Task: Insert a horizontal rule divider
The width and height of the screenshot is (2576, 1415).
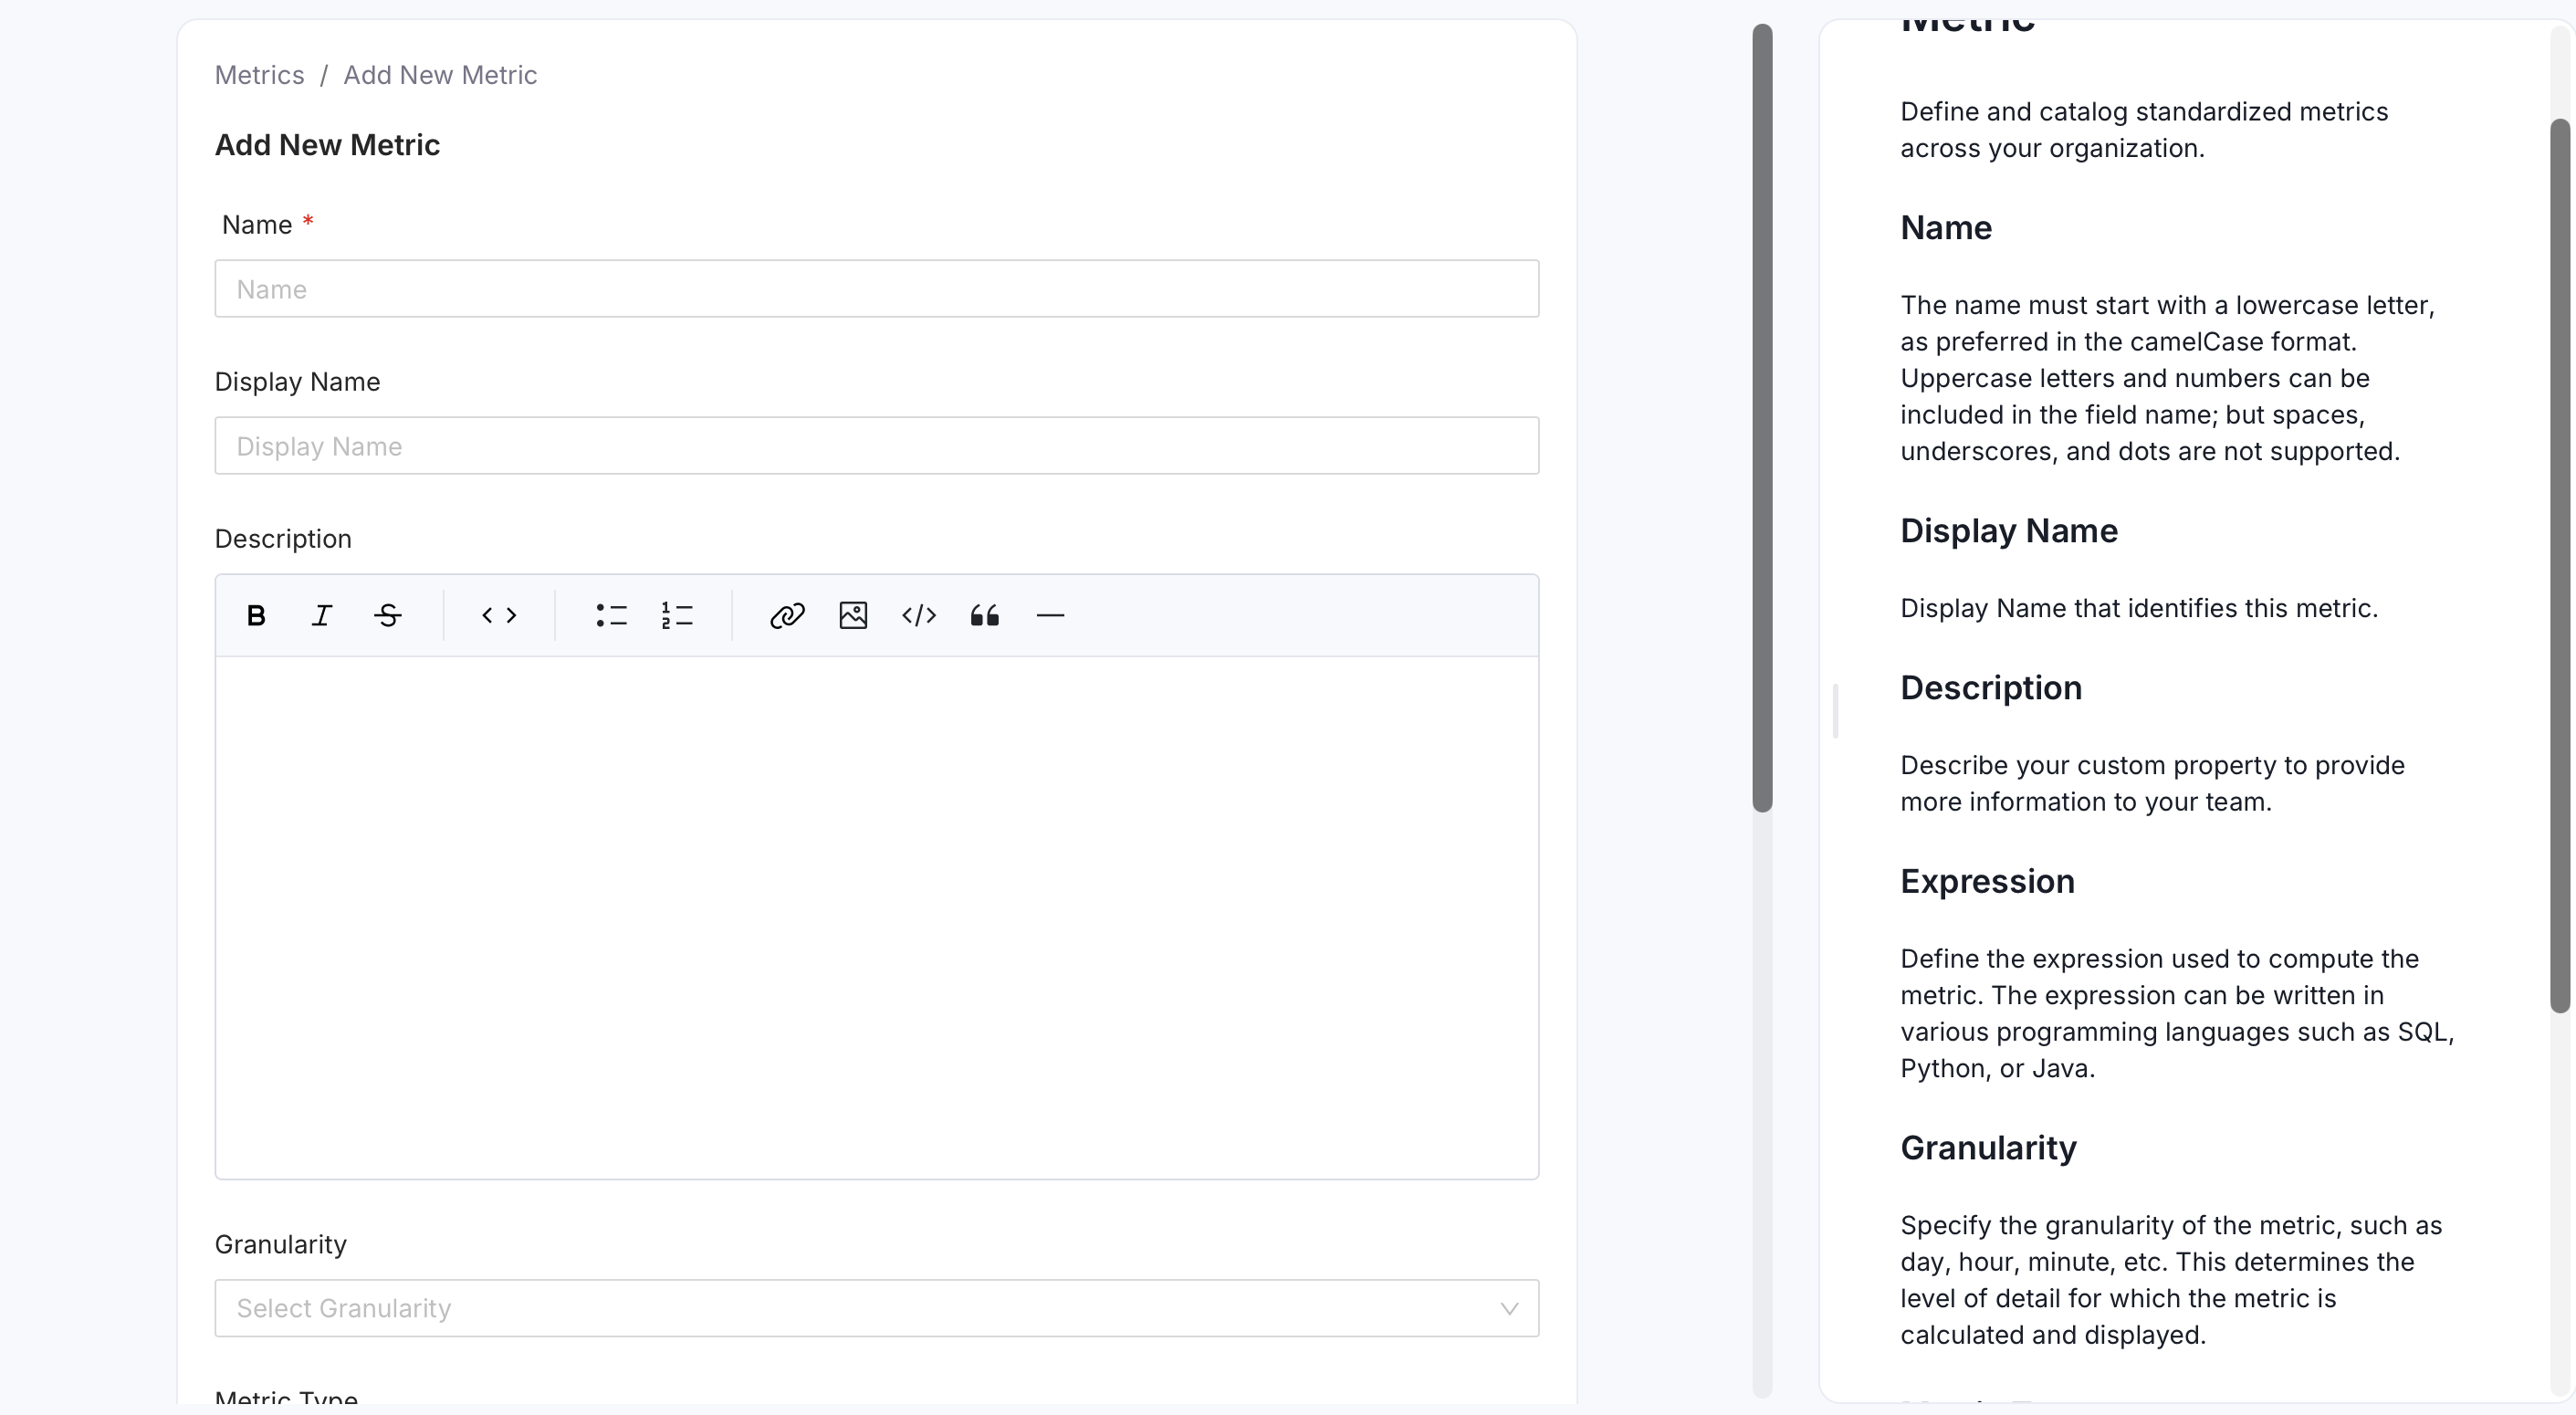Action: 1050,615
